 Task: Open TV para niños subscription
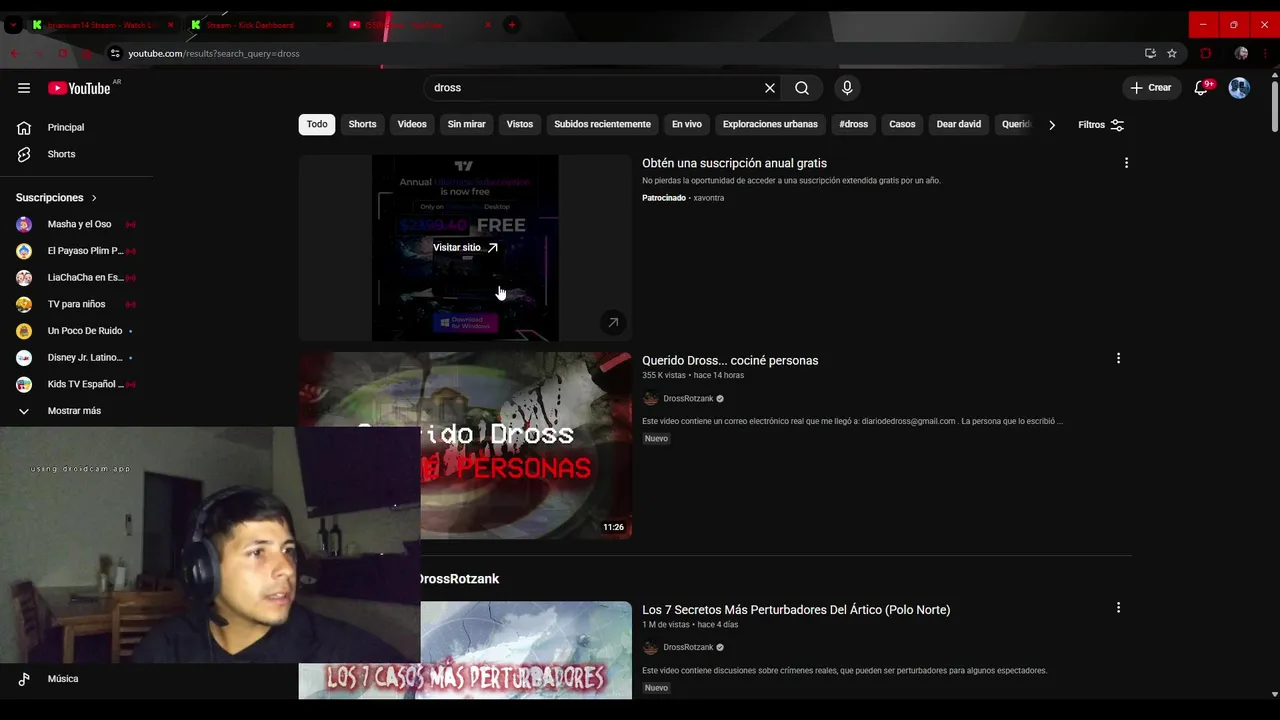click(x=76, y=304)
